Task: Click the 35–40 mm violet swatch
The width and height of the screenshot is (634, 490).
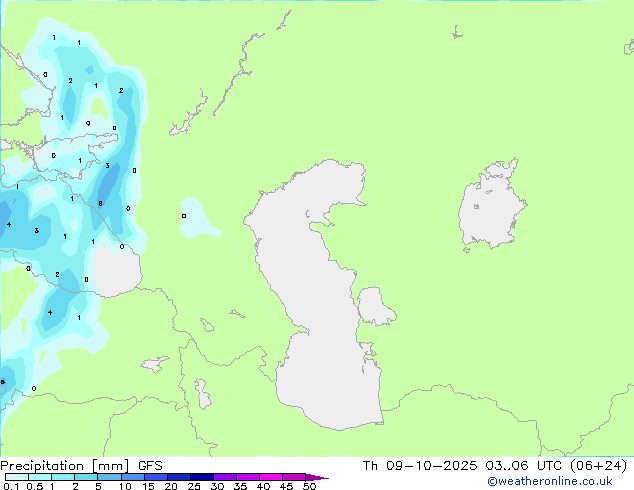Action: point(248,477)
